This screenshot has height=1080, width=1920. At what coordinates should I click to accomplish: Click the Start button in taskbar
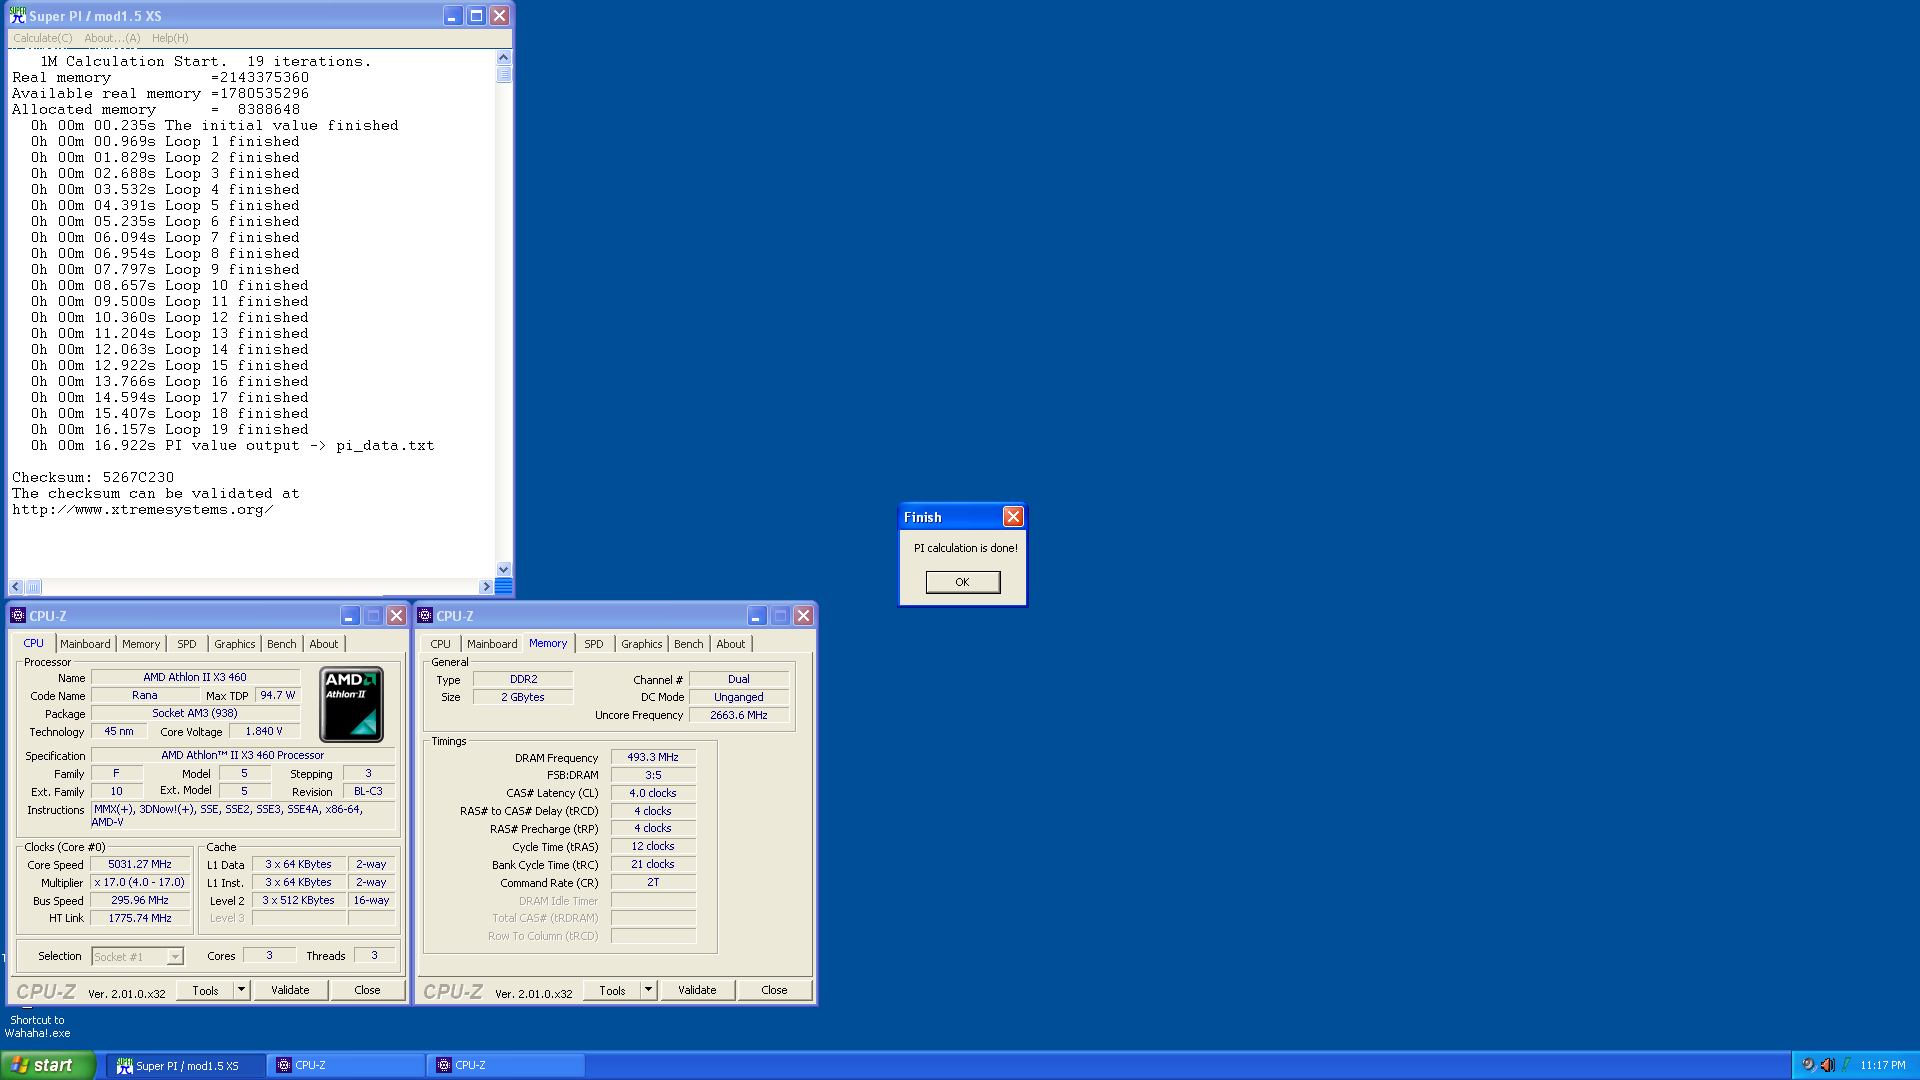click(47, 1065)
